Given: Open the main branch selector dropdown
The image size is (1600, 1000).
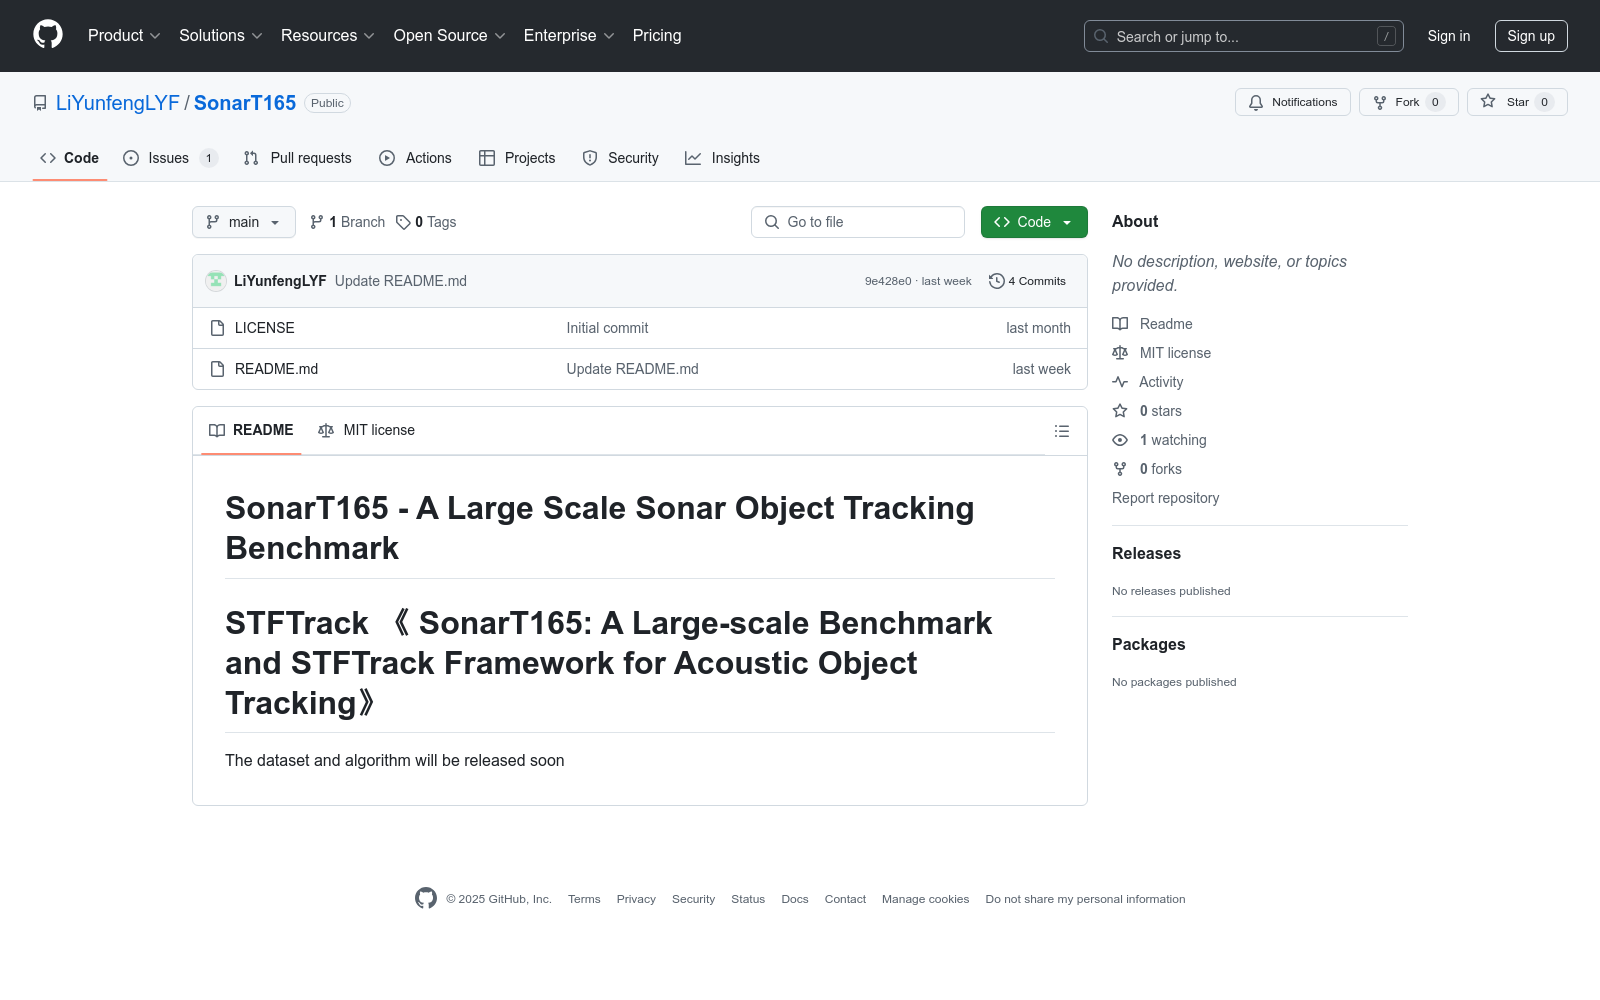Looking at the screenshot, I should [x=244, y=222].
